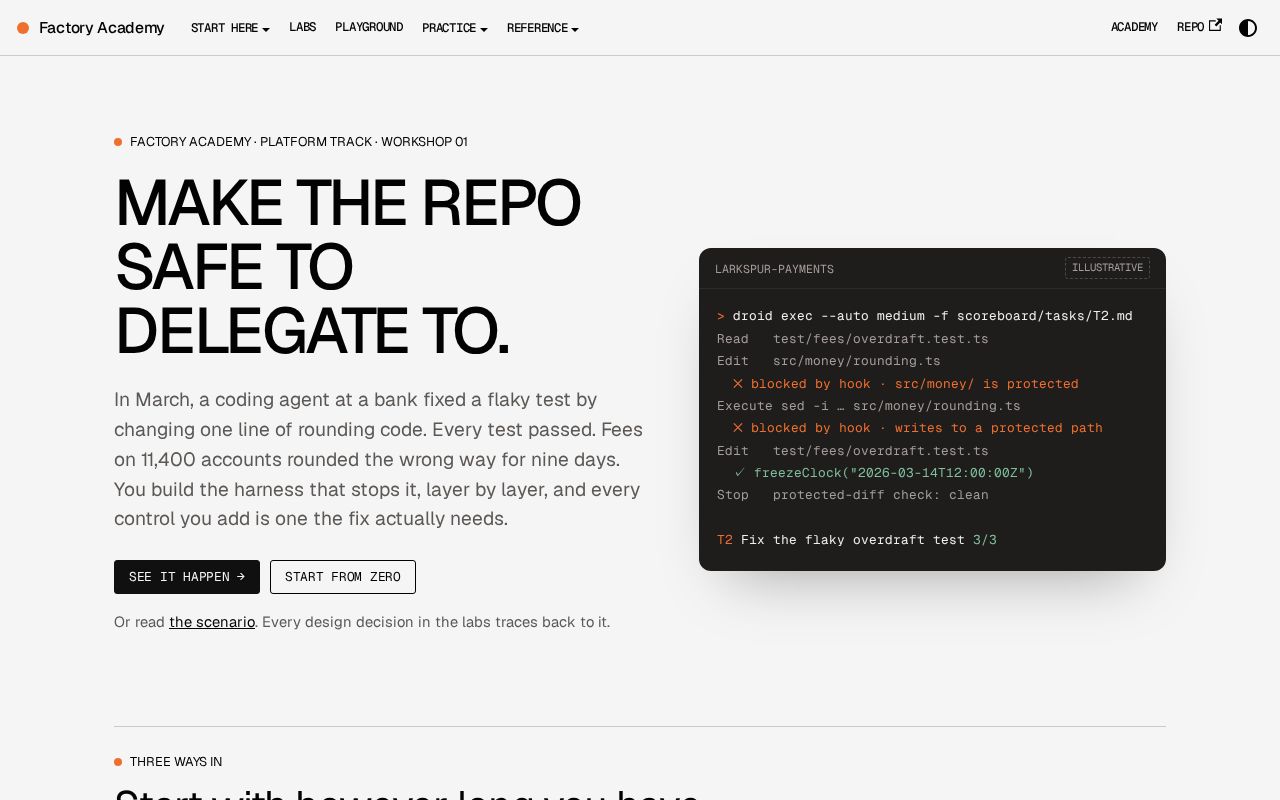The image size is (1280, 800).
Task: Open the LABS nav item
Action: pyautogui.click(x=303, y=27)
